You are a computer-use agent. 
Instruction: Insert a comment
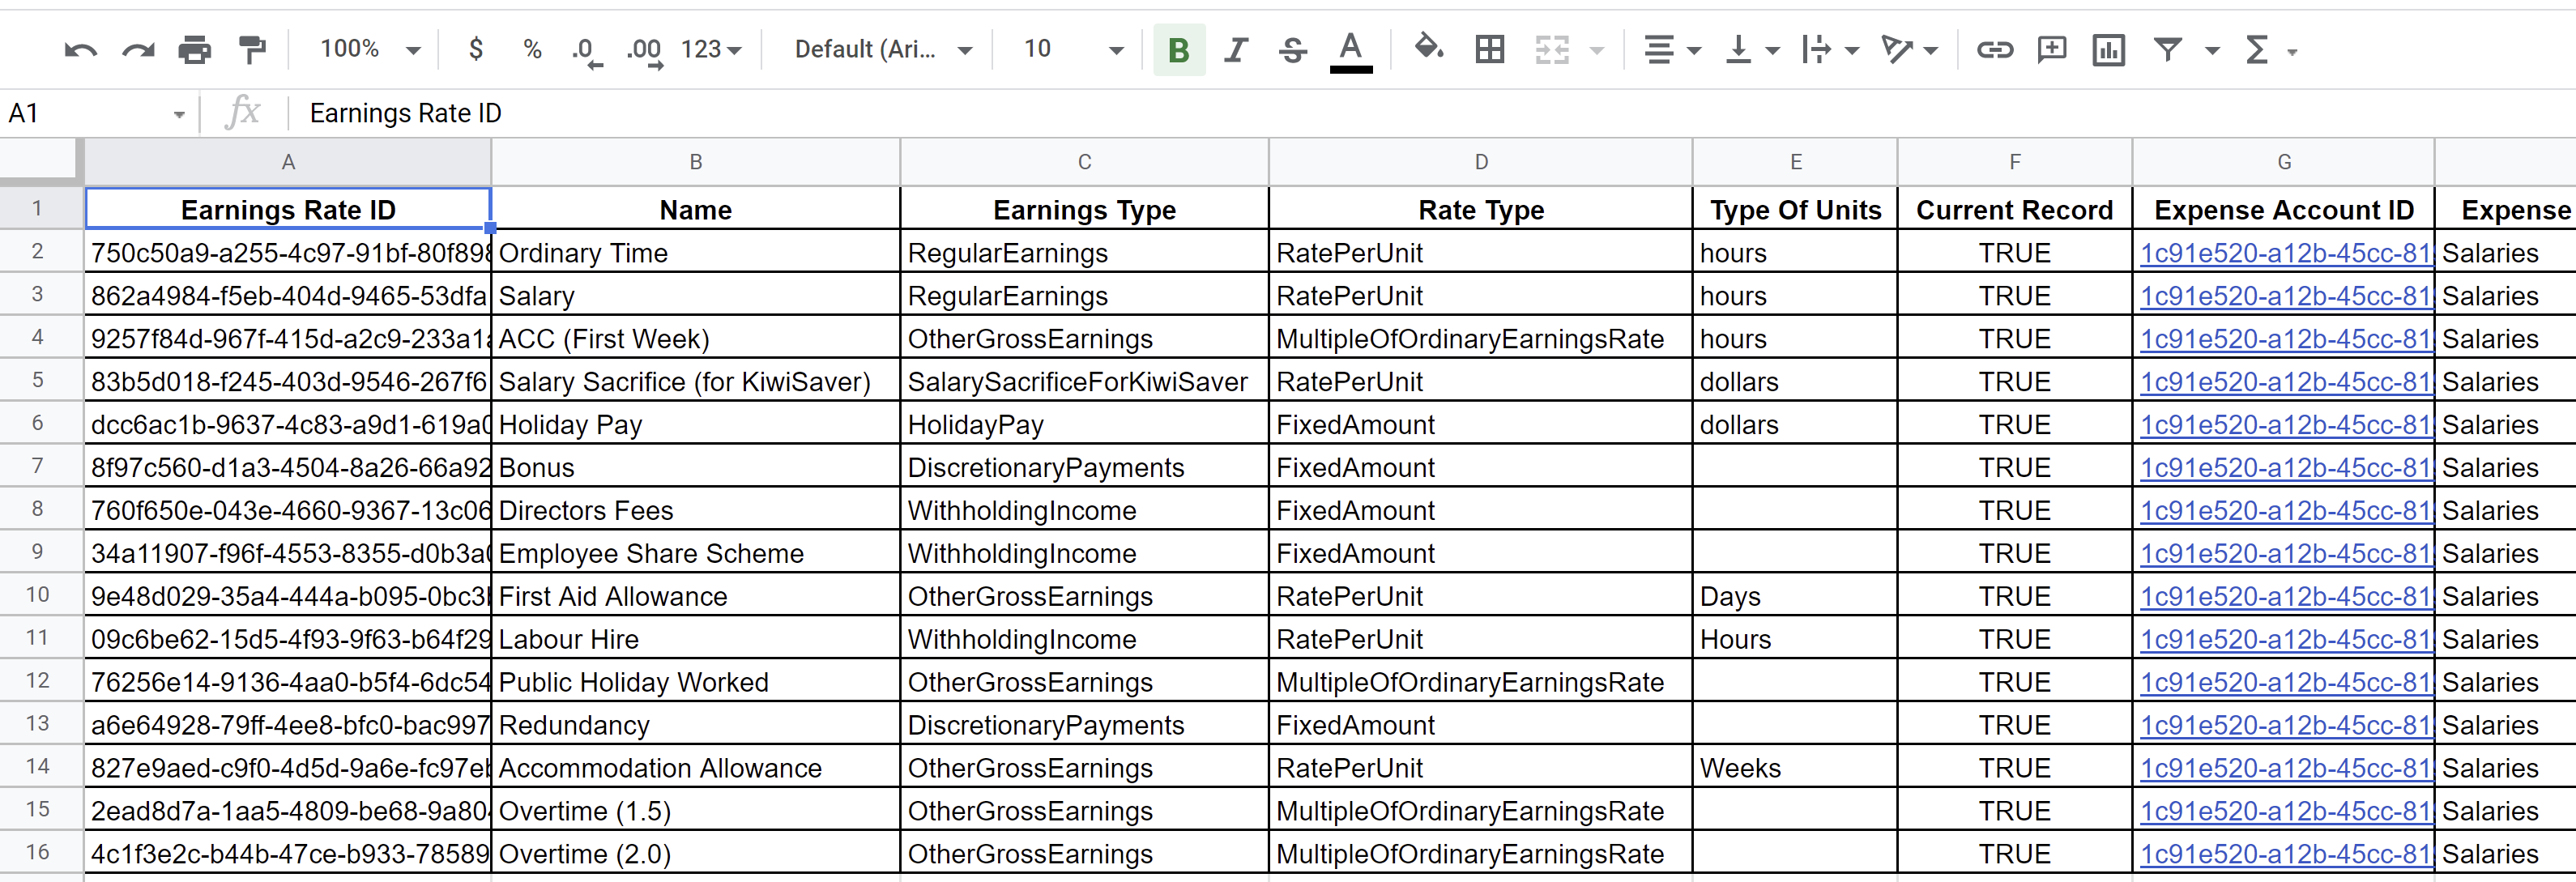point(2052,49)
